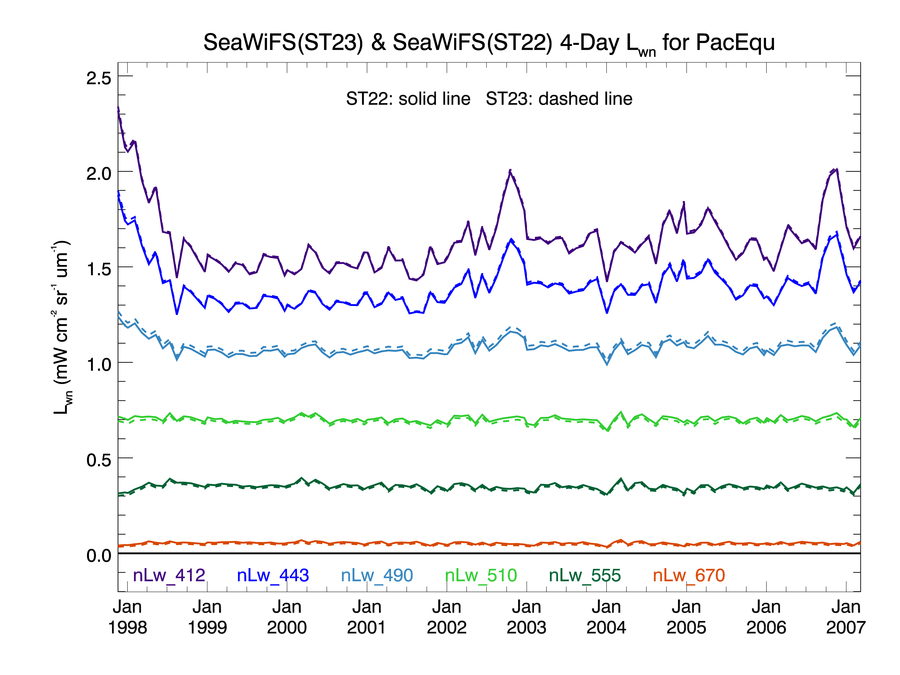The width and height of the screenshot is (900, 675).
Task: Select the y-axis tick label 2.0
Action: tap(99, 173)
